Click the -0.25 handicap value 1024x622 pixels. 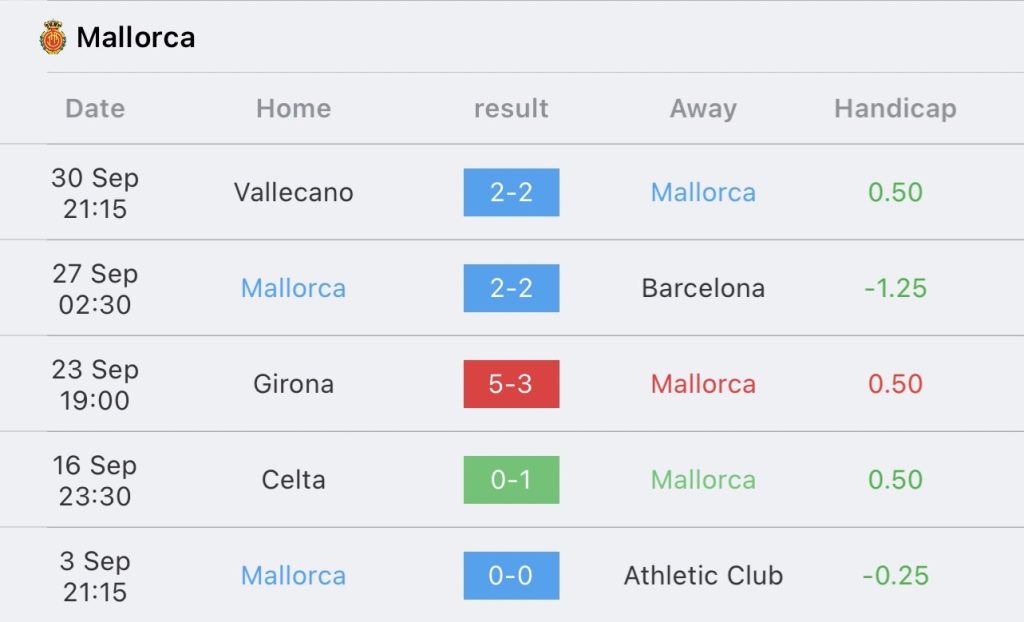pos(895,576)
